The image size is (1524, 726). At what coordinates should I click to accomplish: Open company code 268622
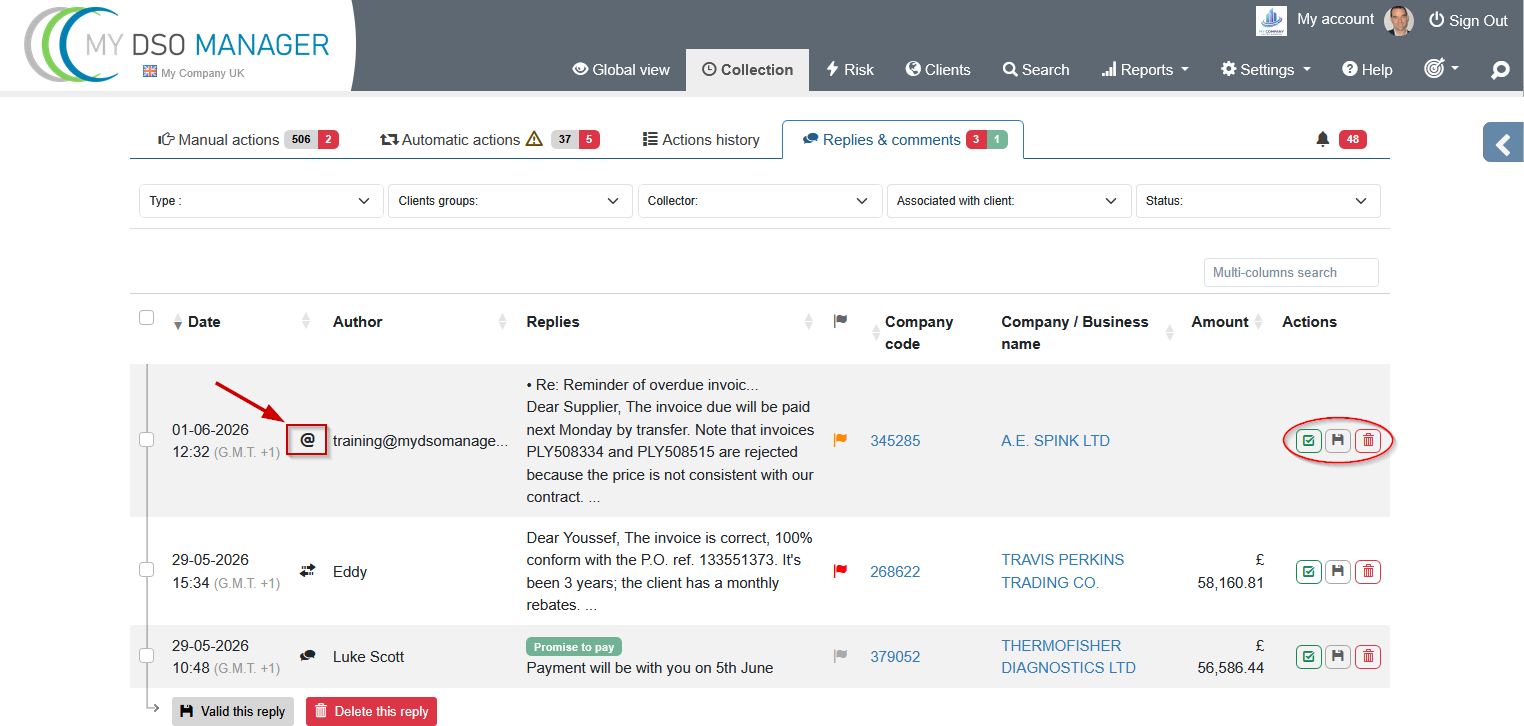coord(895,571)
